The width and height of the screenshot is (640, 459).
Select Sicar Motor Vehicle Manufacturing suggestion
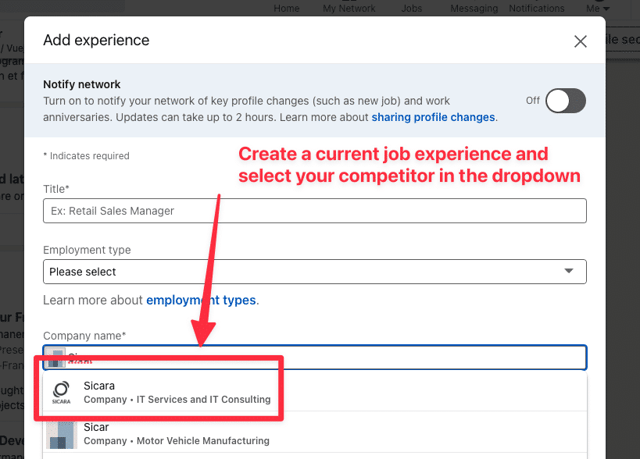(315, 433)
